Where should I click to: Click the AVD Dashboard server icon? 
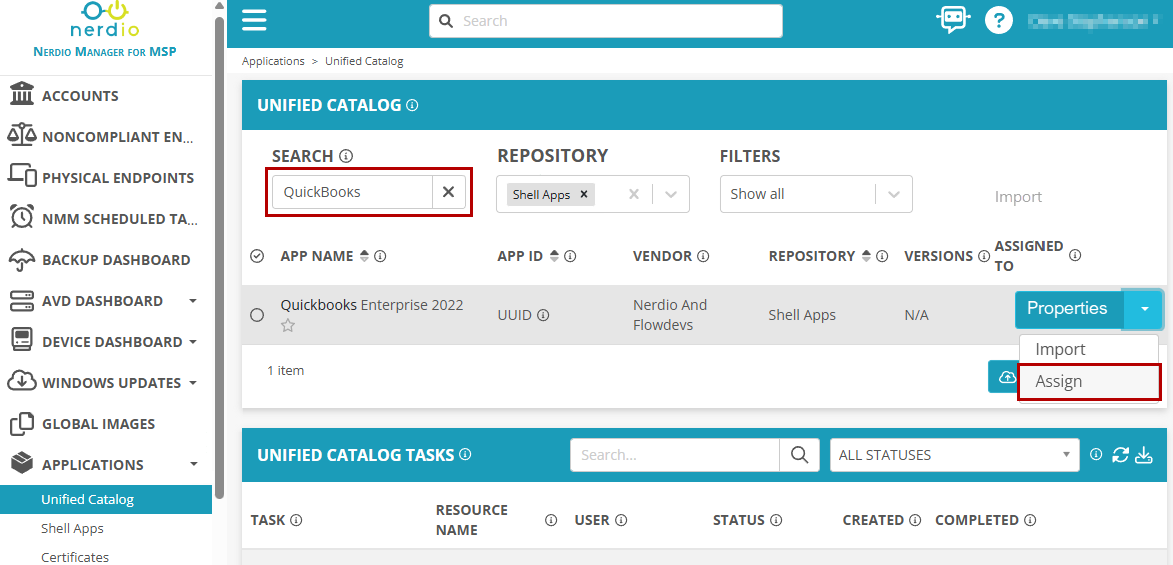pyautogui.click(x=22, y=301)
